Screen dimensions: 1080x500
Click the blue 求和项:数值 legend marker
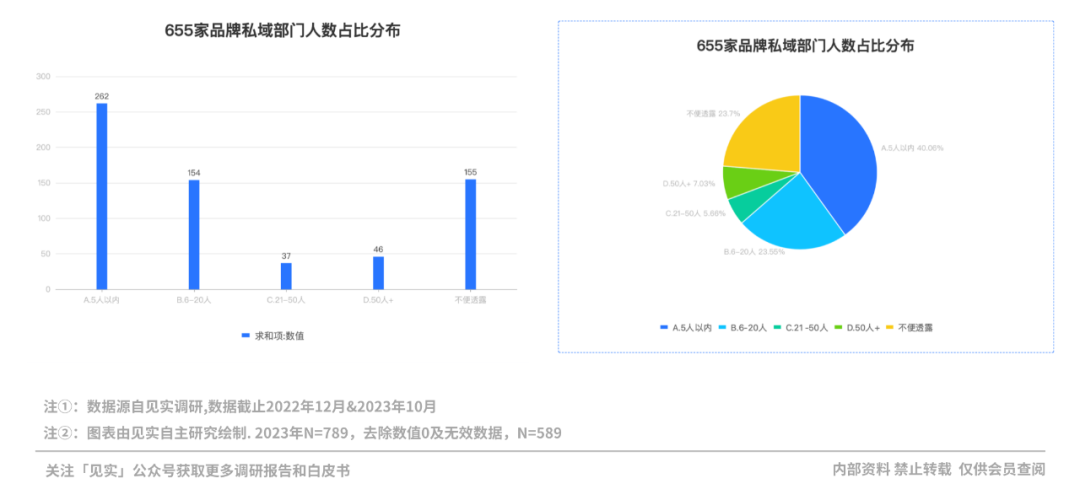(246, 336)
